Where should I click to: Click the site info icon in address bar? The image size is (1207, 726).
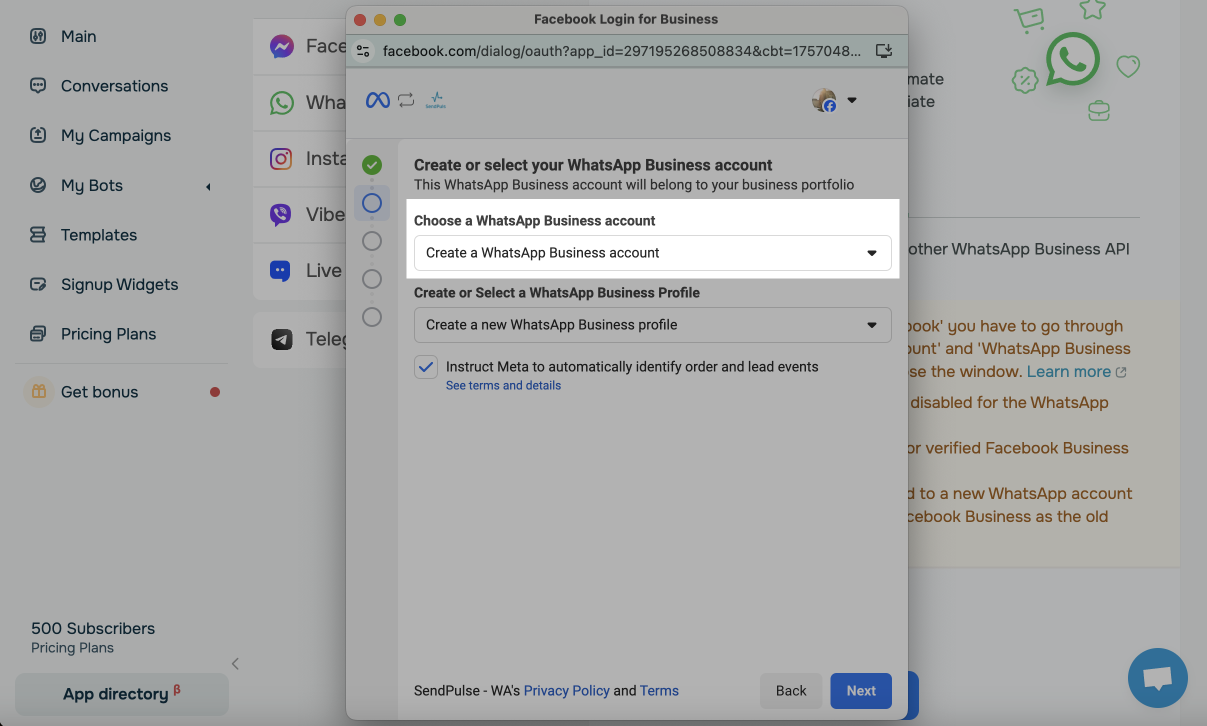point(363,50)
